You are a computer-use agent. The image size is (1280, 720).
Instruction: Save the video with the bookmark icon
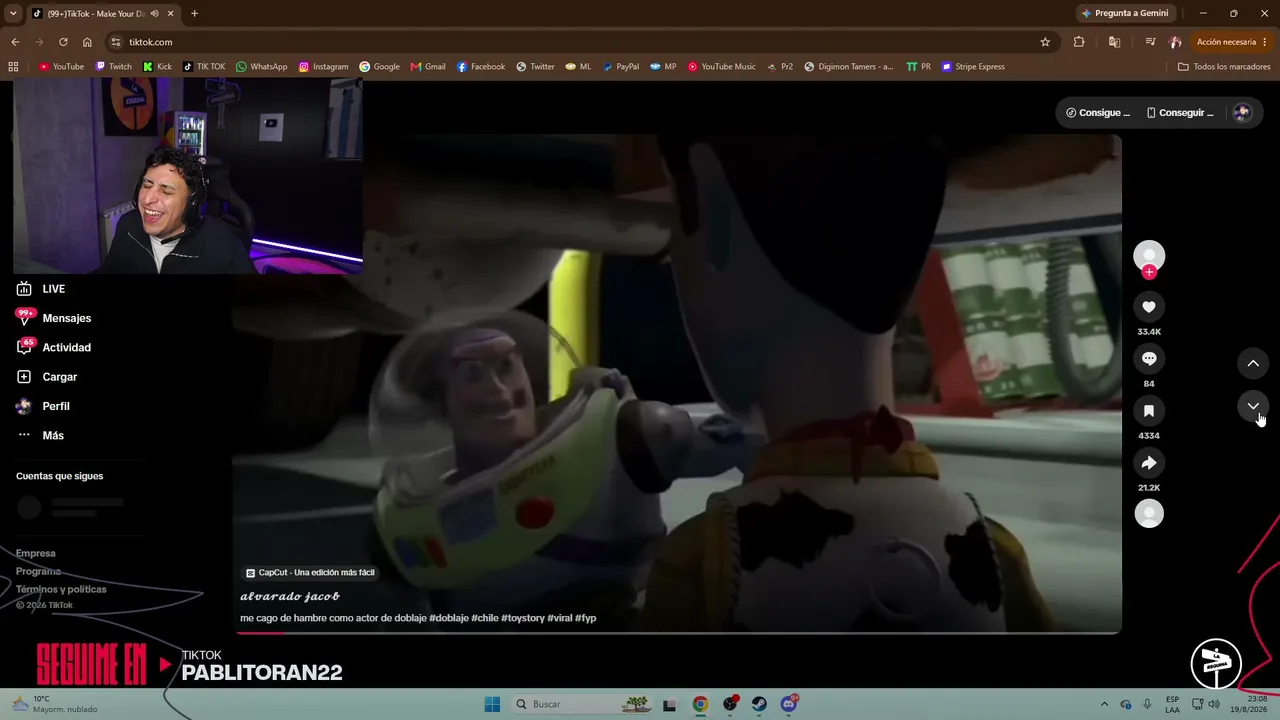click(1149, 411)
